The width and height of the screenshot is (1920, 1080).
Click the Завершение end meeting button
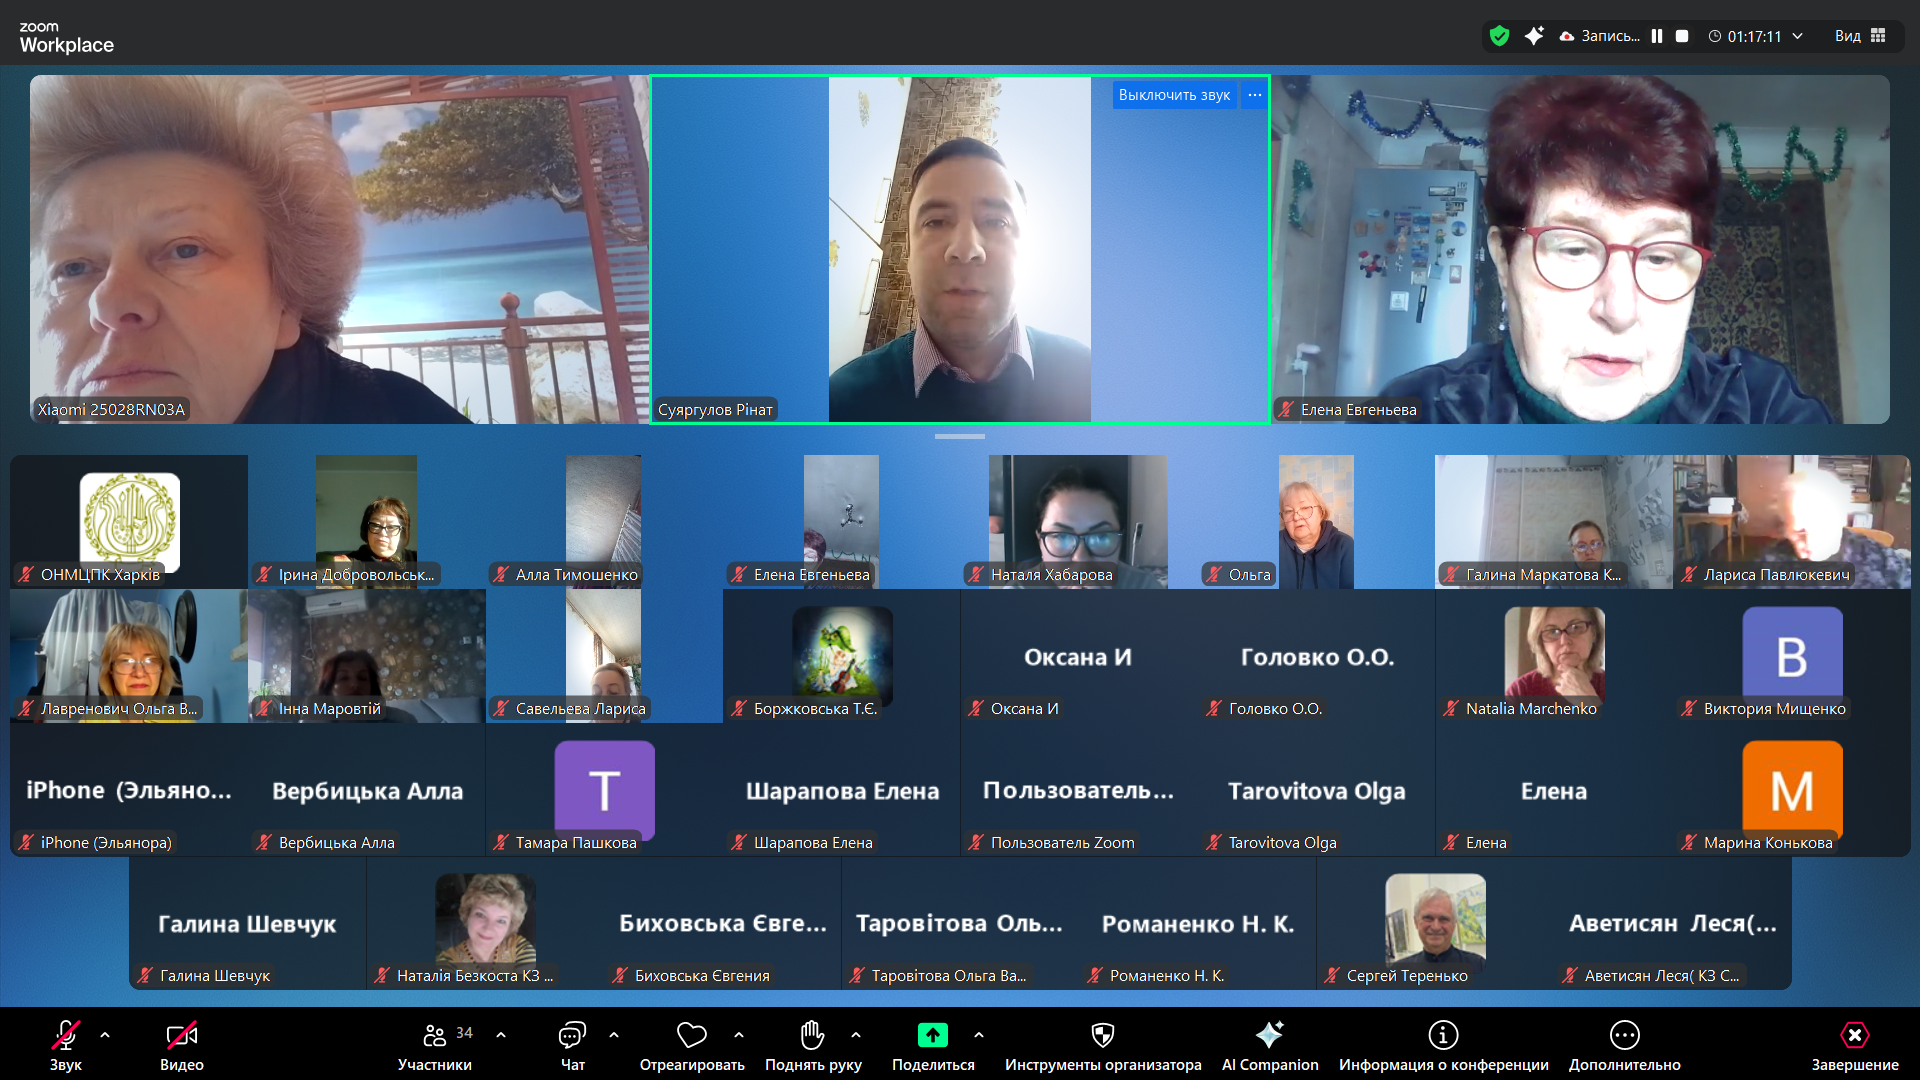(1854, 1035)
